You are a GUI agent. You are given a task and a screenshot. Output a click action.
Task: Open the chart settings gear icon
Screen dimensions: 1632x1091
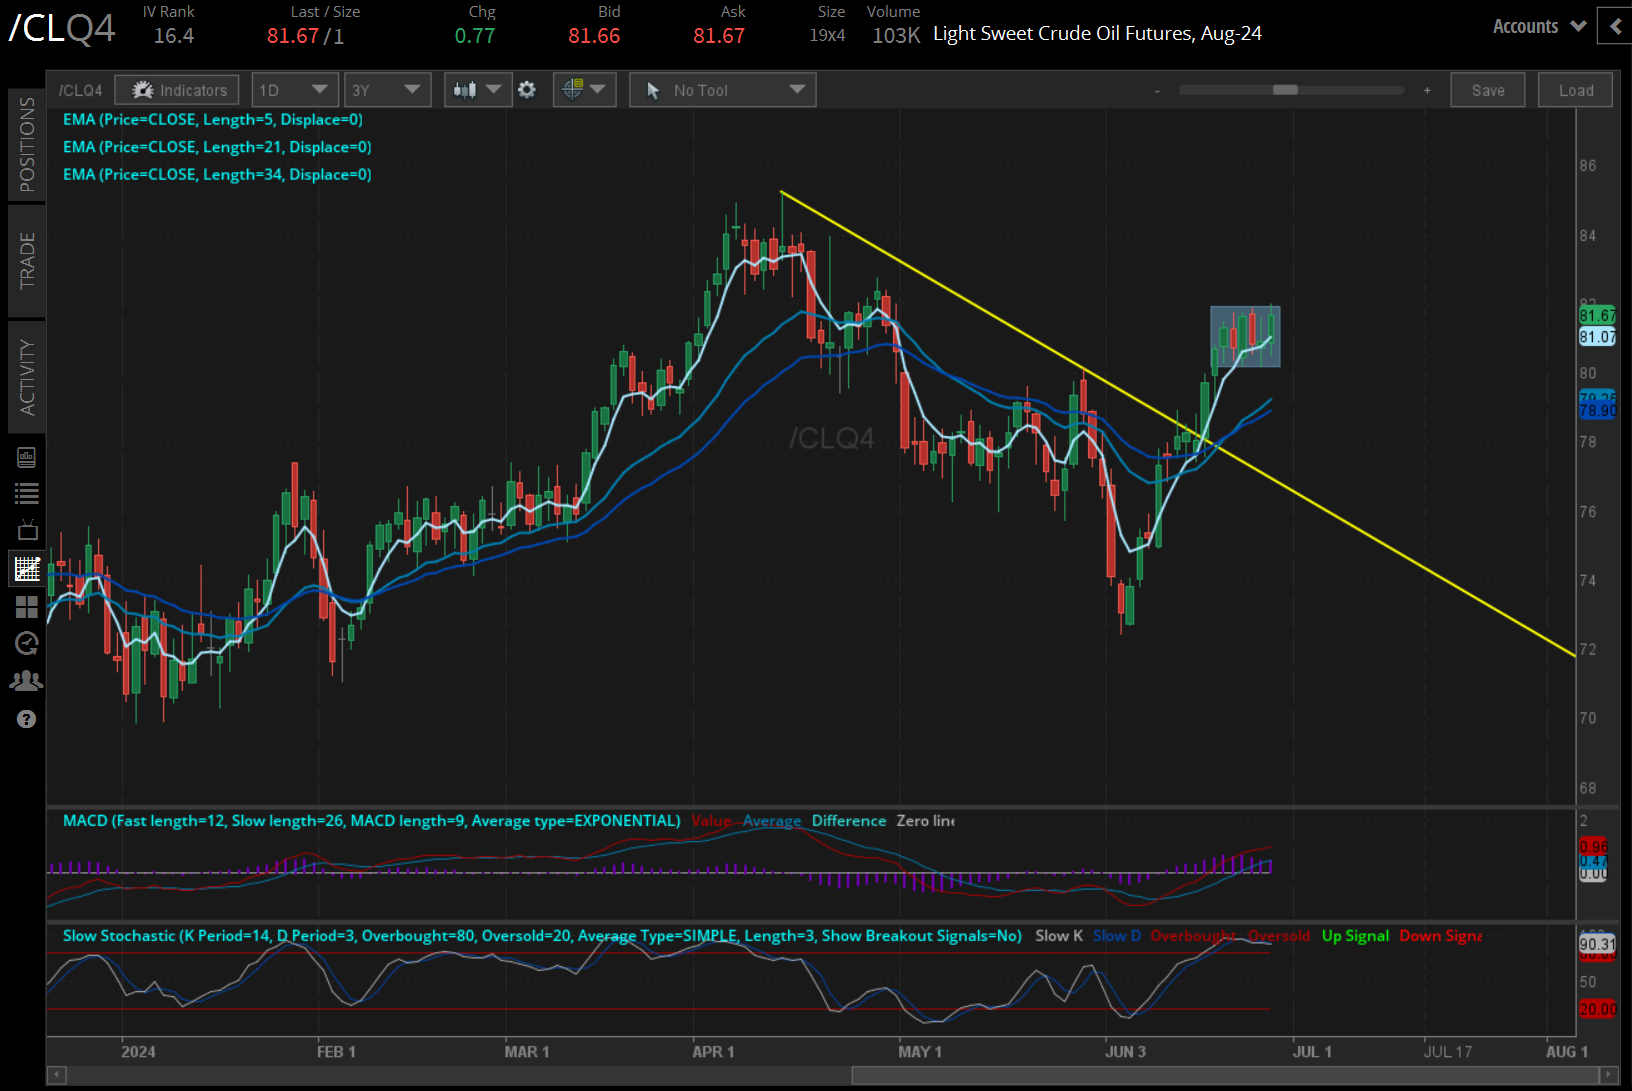pos(527,89)
